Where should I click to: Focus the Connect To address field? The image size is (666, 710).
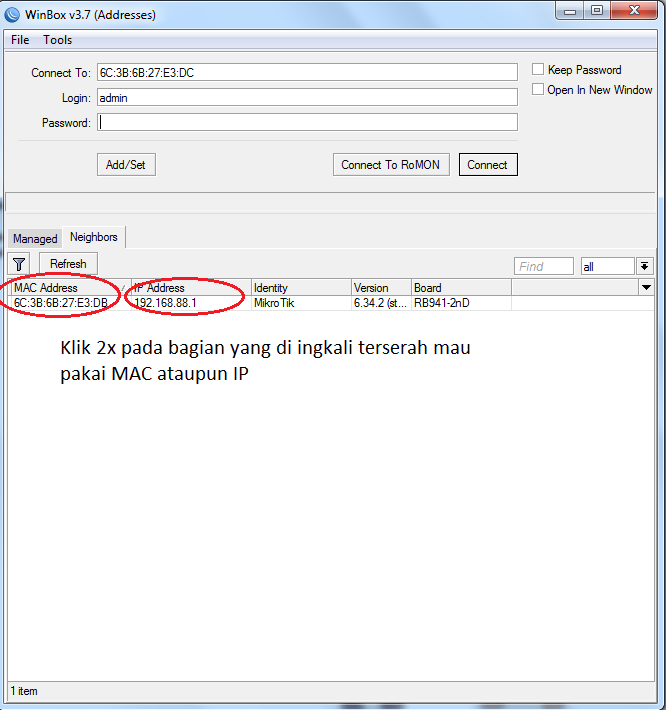click(x=307, y=72)
